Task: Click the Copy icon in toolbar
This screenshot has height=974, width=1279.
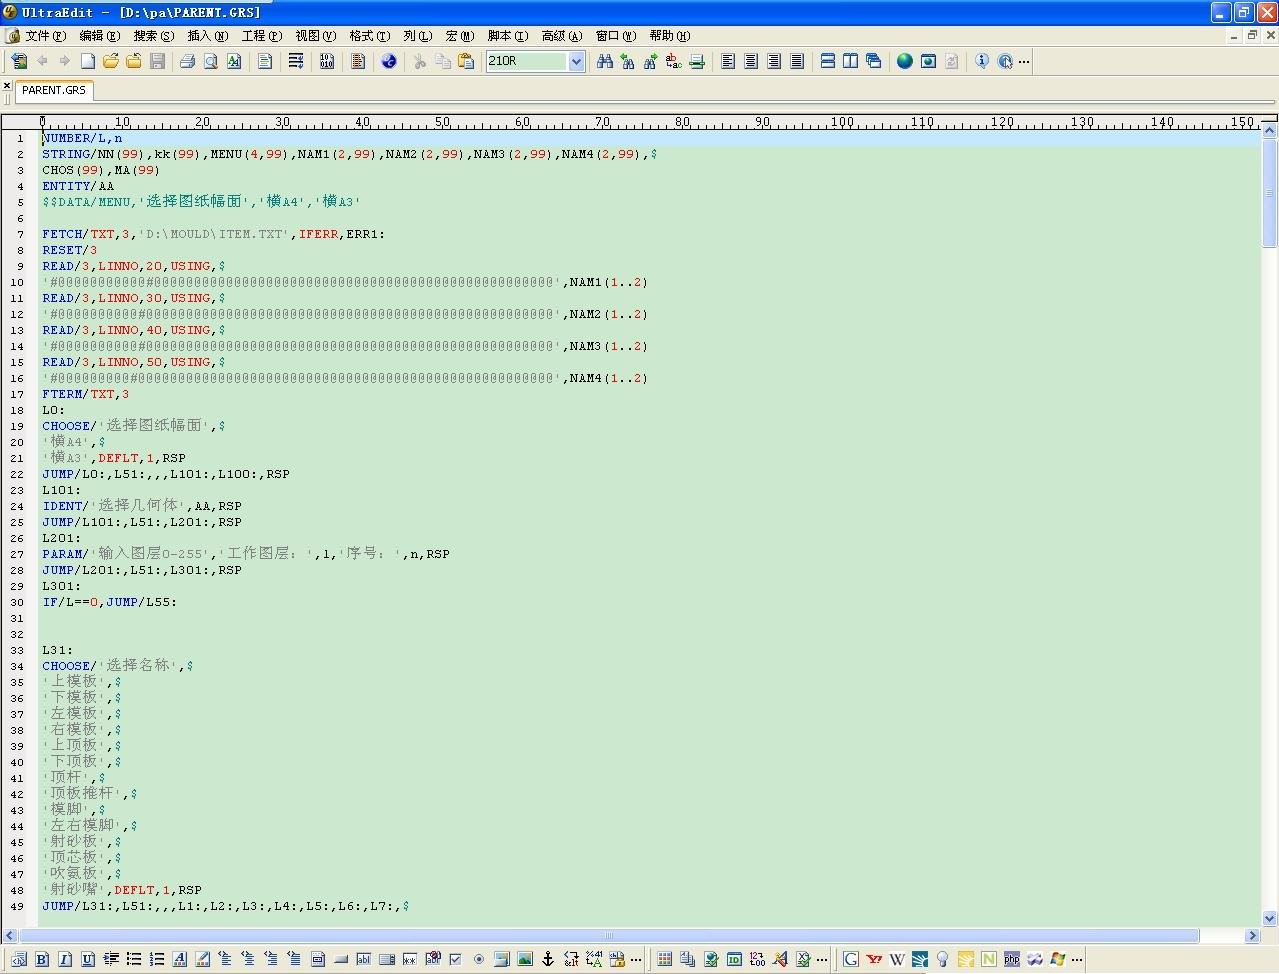Action: click(443, 61)
